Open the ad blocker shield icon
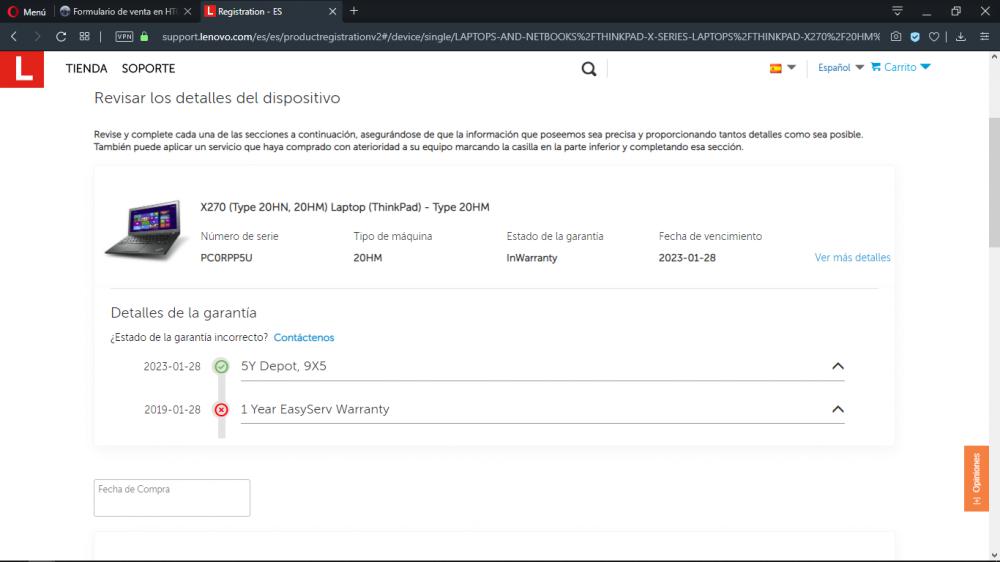This screenshot has height=562, width=1000. [x=915, y=37]
